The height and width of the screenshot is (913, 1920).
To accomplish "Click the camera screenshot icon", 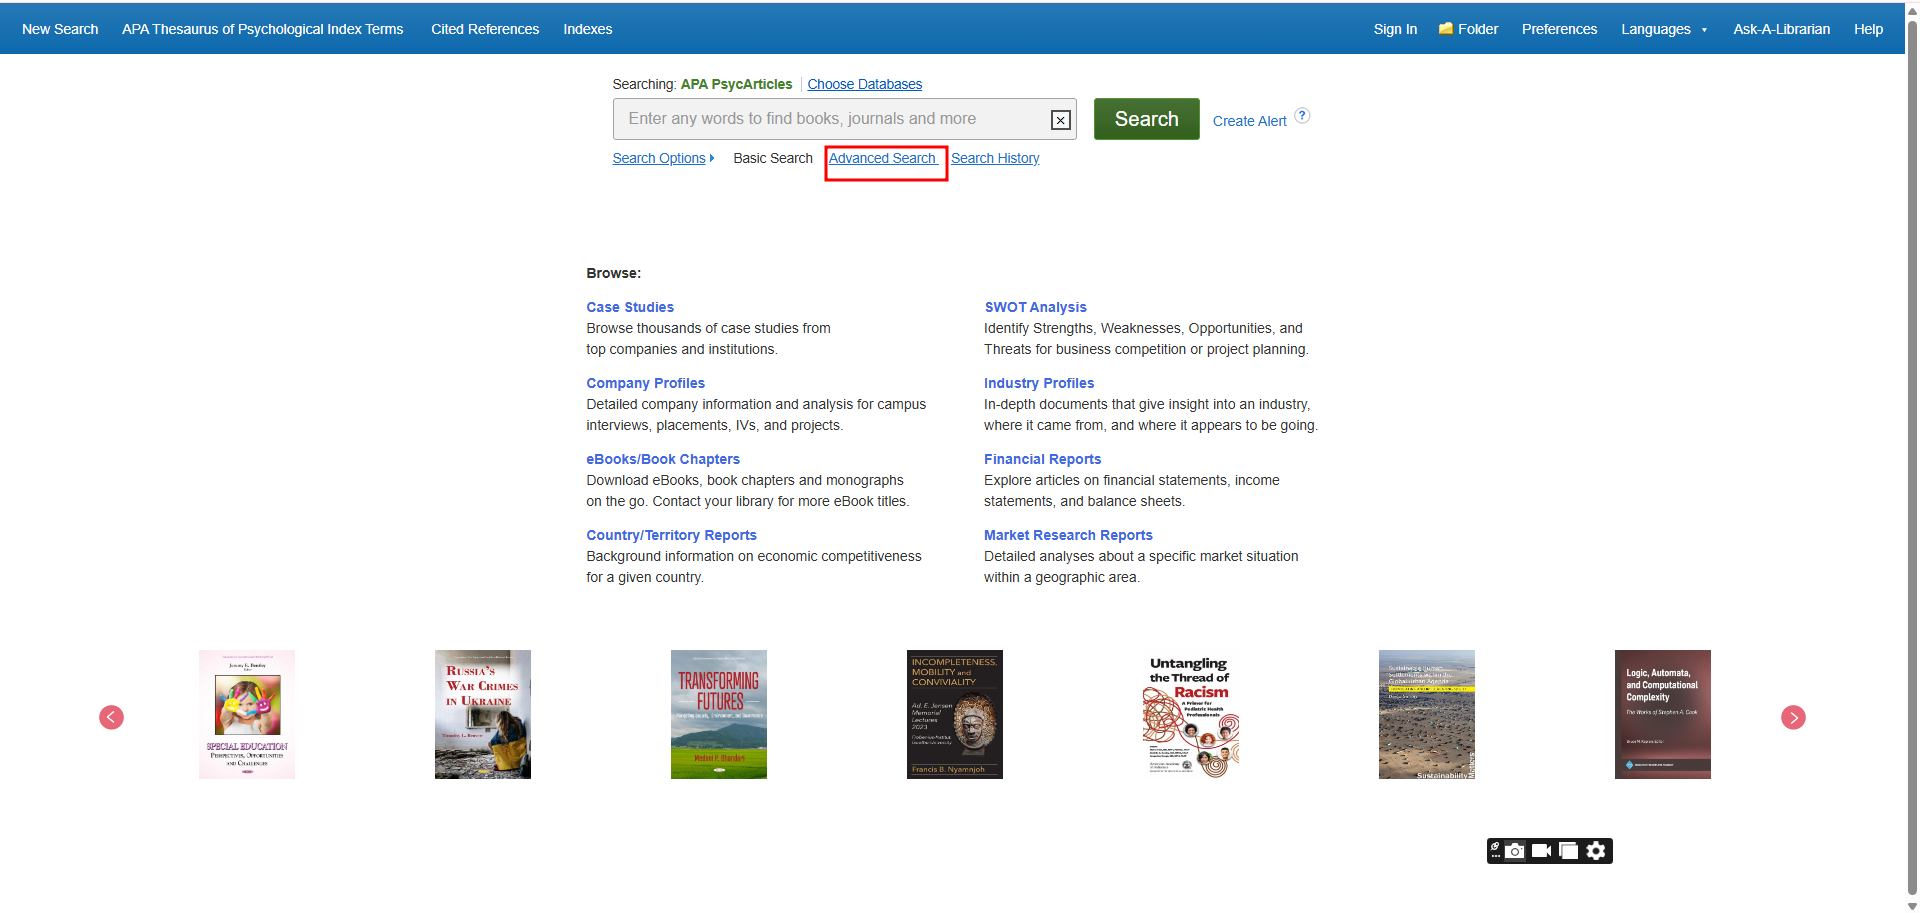I will (1515, 851).
